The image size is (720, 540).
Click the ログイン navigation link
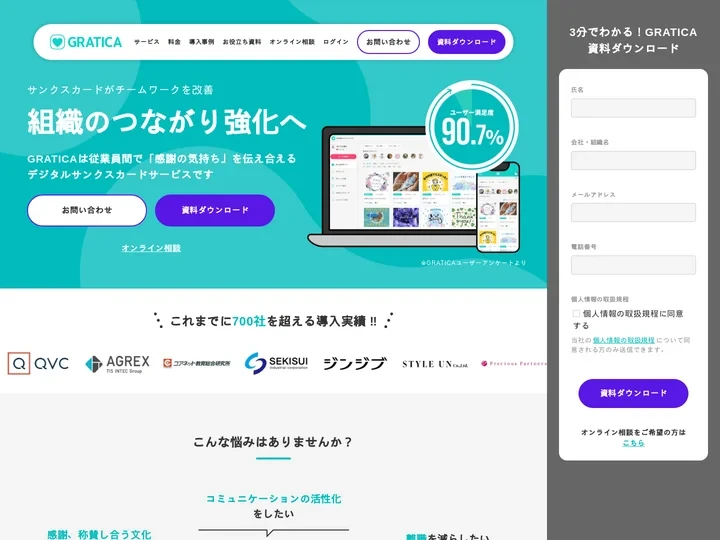[x=336, y=42]
